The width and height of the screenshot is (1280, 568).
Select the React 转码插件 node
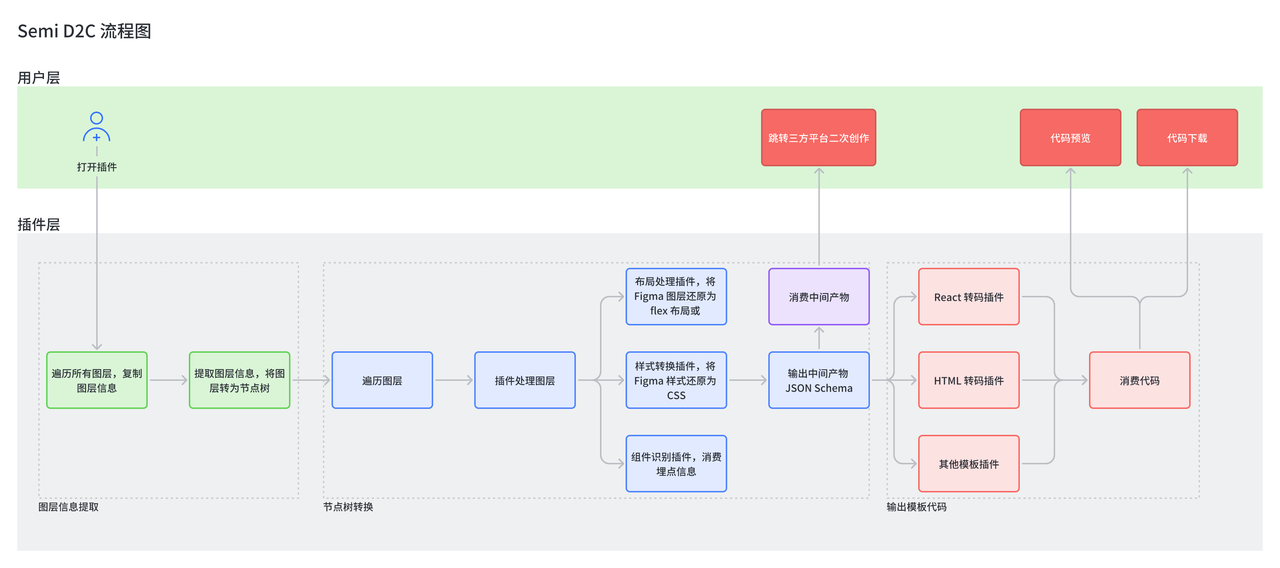[x=969, y=297]
